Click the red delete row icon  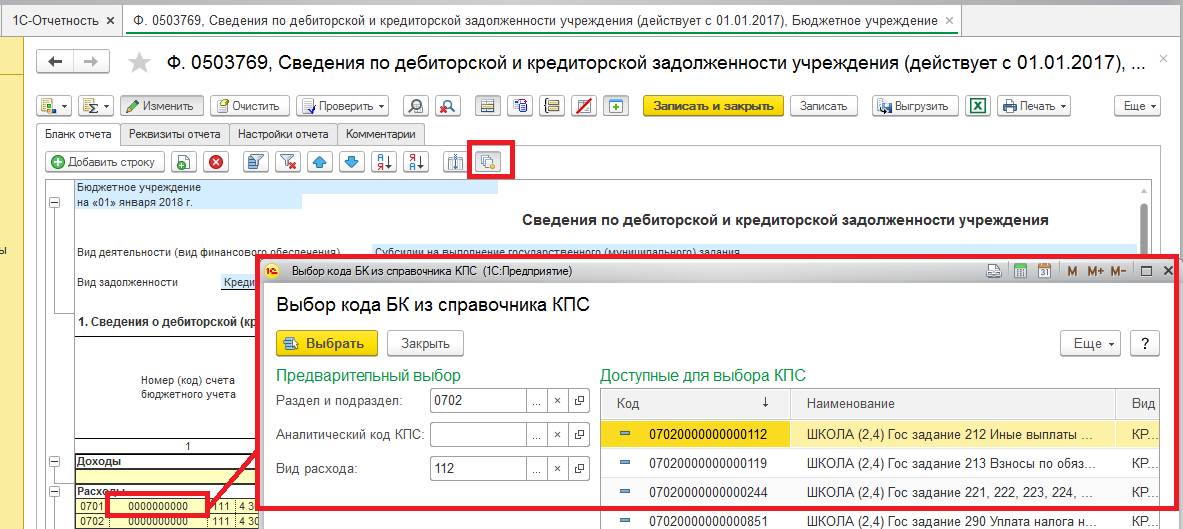(x=217, y=161)
